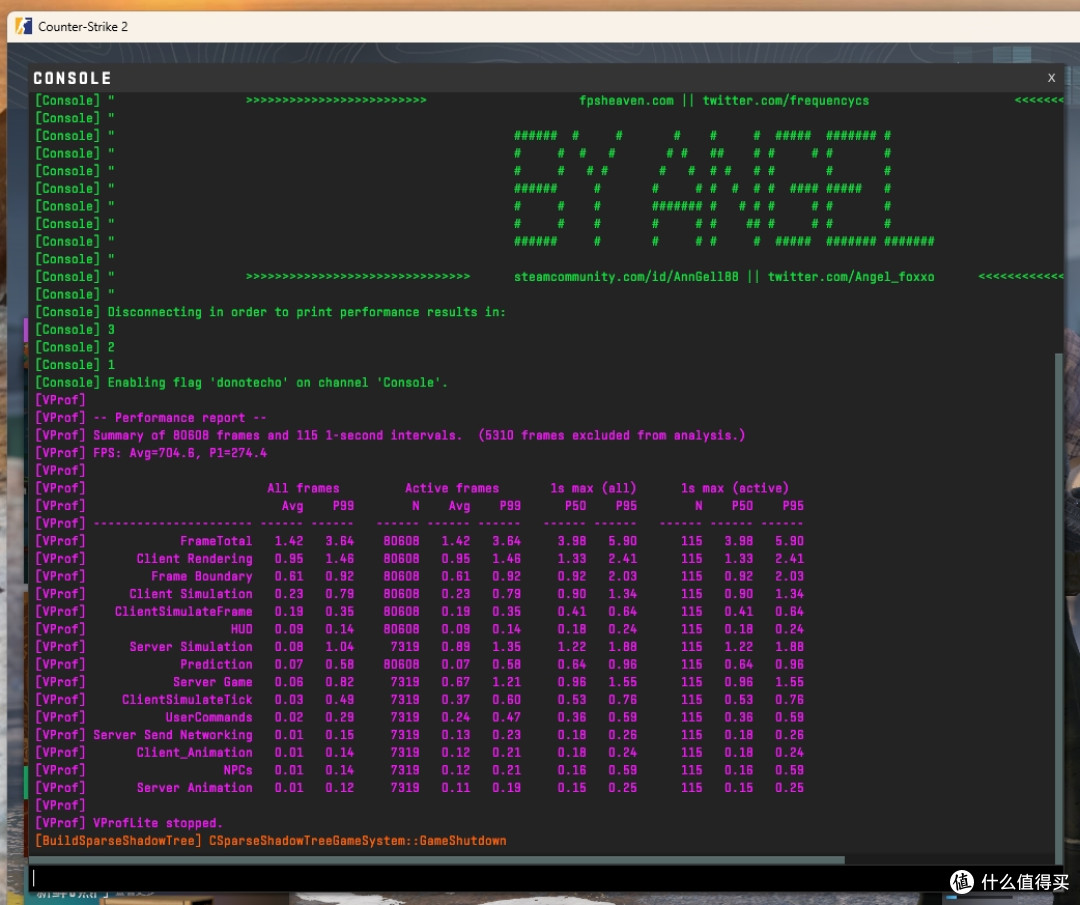
Task: Click the 'Counter-Strike 2' window title text
Action: coord(83,26)
